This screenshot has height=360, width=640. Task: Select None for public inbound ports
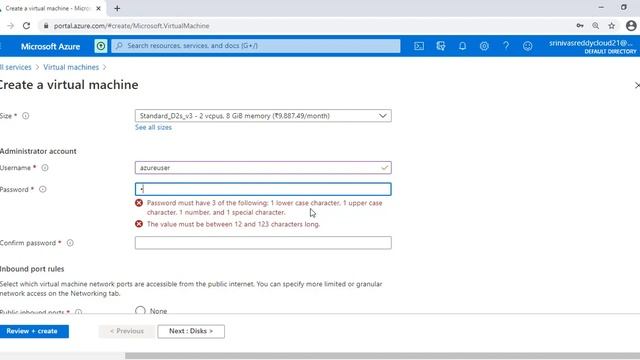[x=140, y=311]
